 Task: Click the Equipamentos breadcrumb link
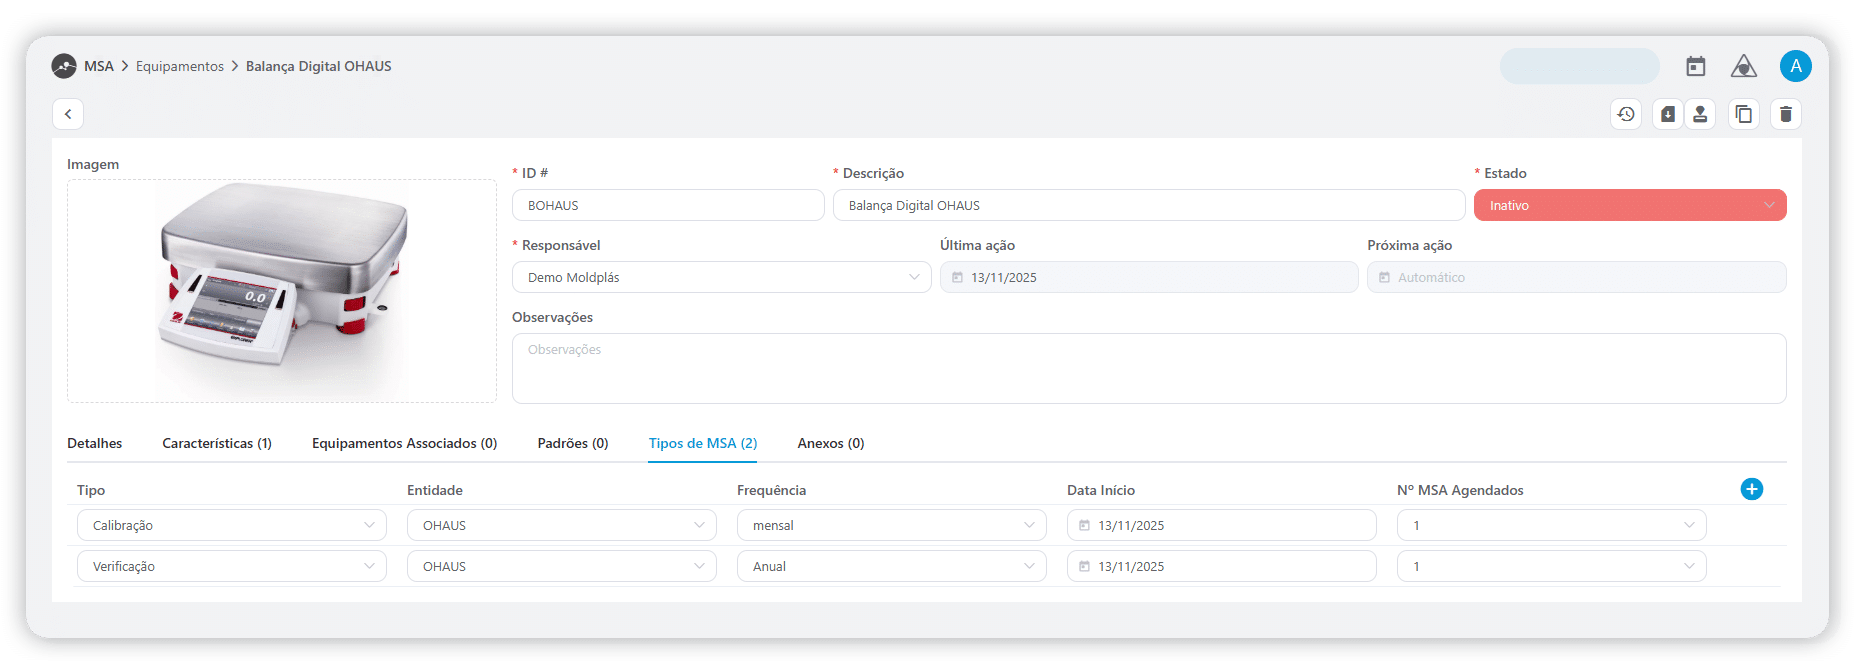point(180,66)
